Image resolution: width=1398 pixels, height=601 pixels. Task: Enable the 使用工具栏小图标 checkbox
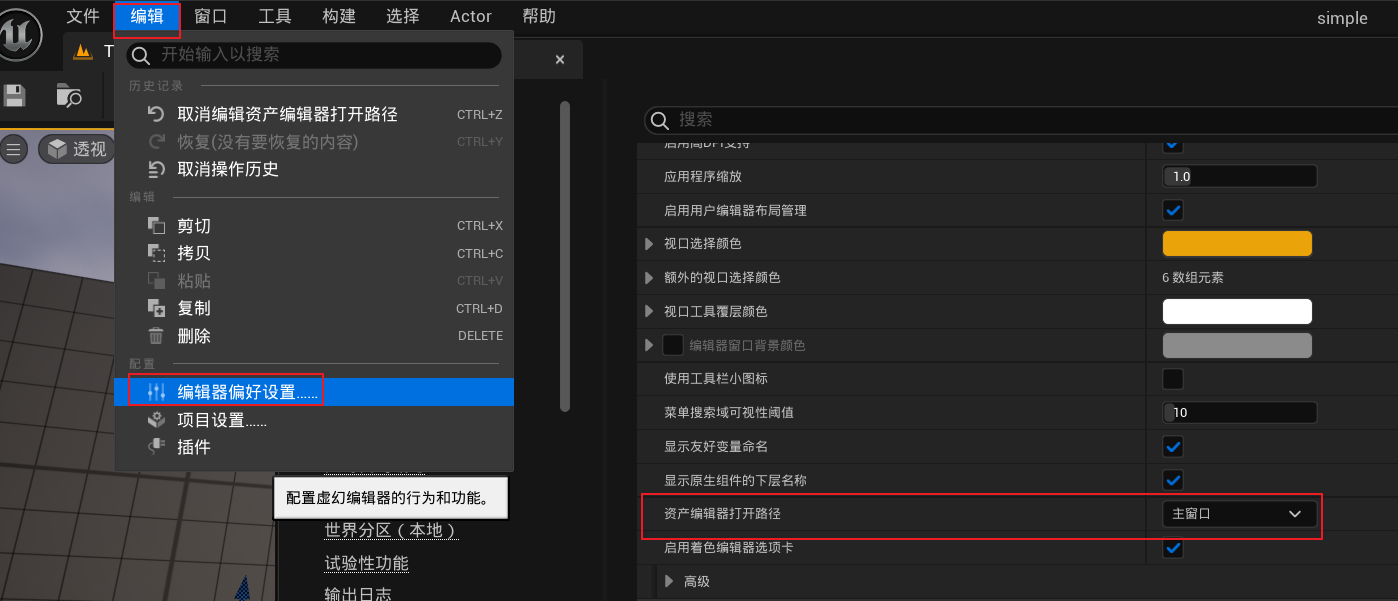coord(1173,379)
